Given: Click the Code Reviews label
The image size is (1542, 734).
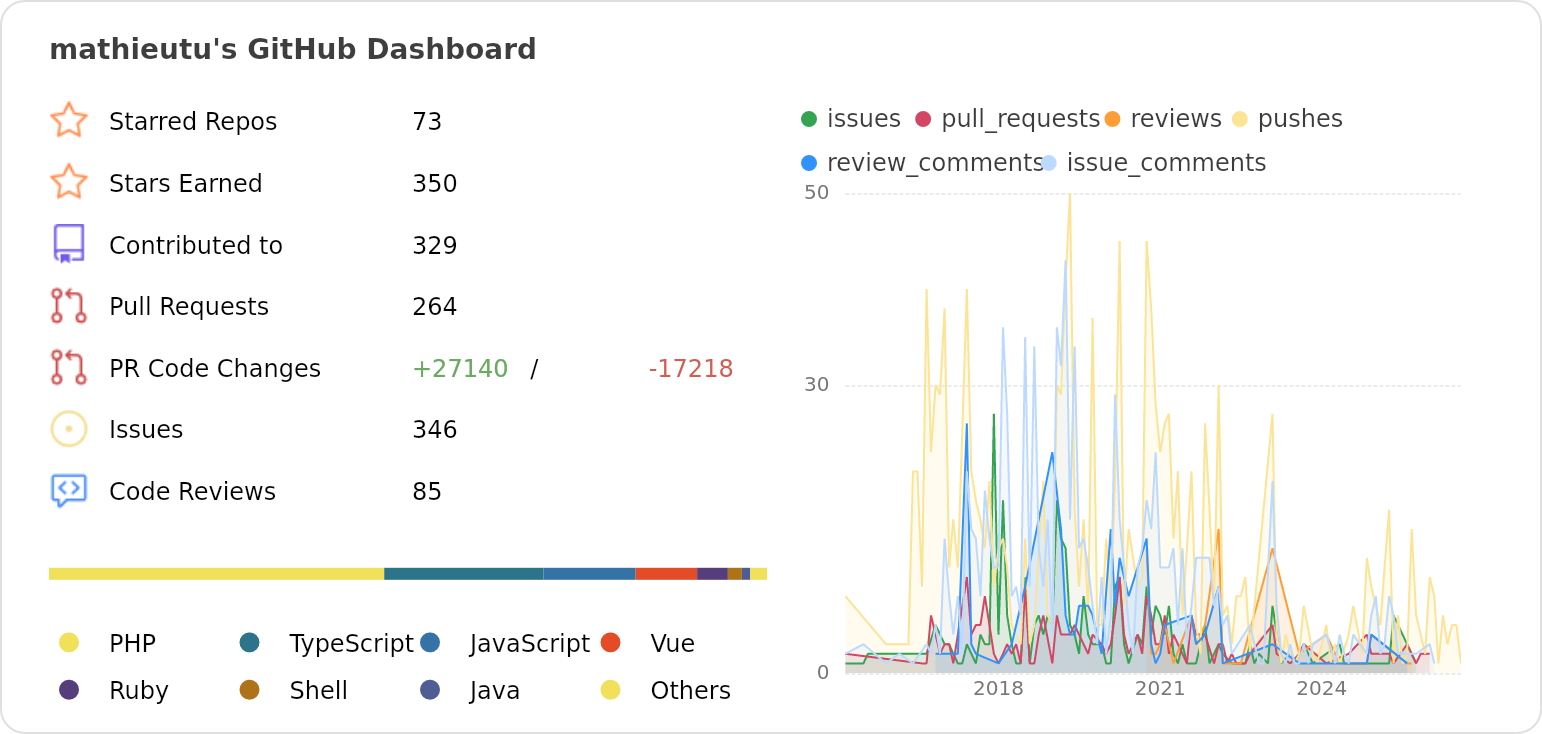Looking at the screenshot, I should click(192, 492).
